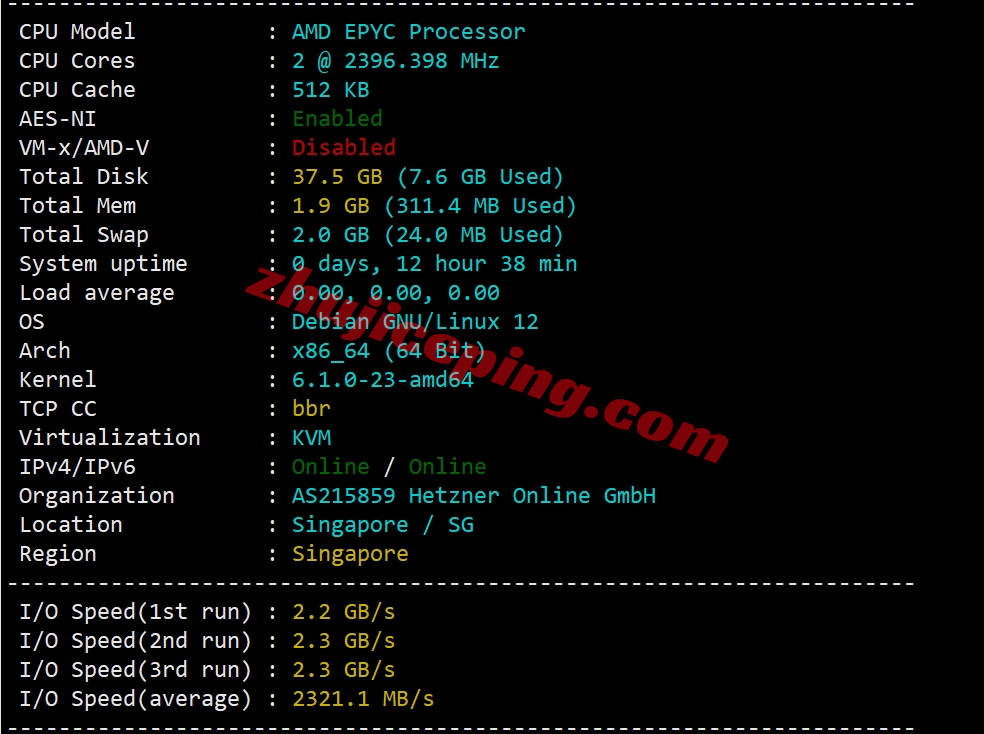Image resolution: width=984 pixels, height=734 pixels.
Task: Select the System uptime value line
Action: [434, 263]
